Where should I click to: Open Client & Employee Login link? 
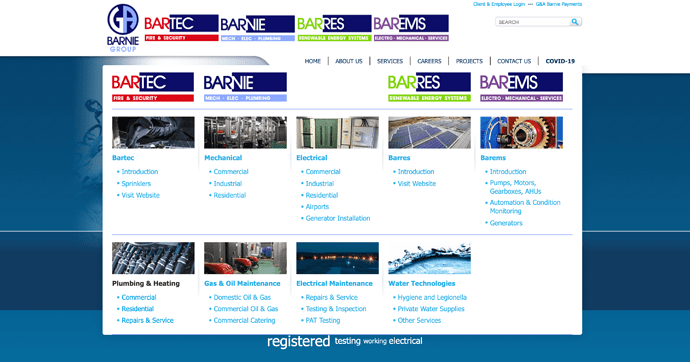tap(499, 4)
